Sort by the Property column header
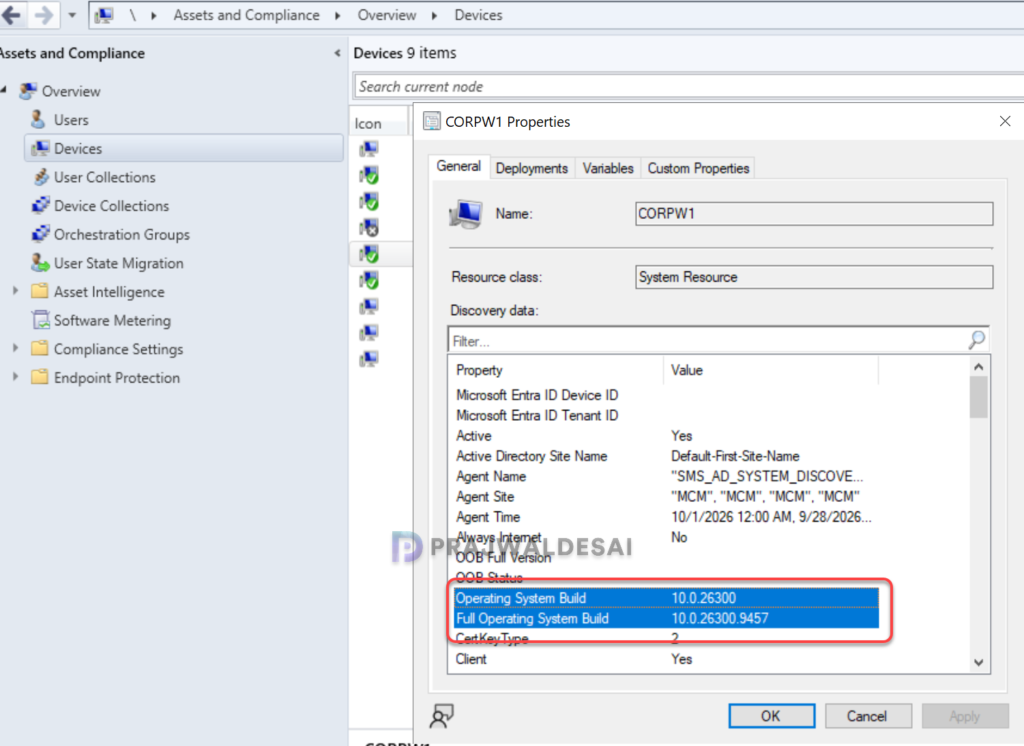Screen dimensions: 1024x746 click(556, 370)
